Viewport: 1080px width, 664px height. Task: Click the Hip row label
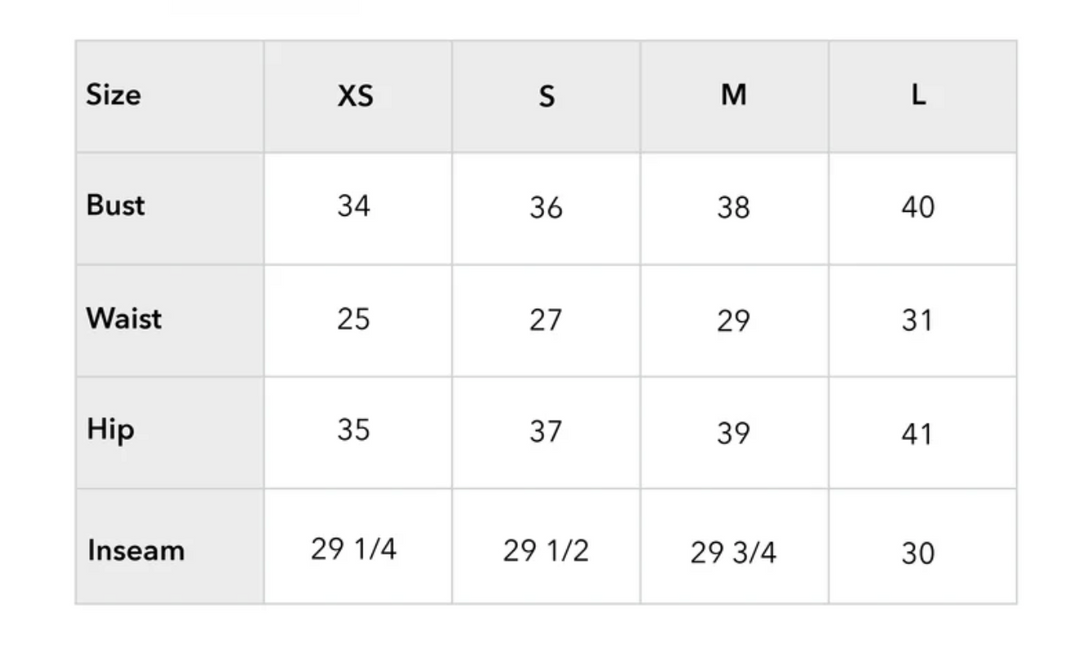pos(110,430)
